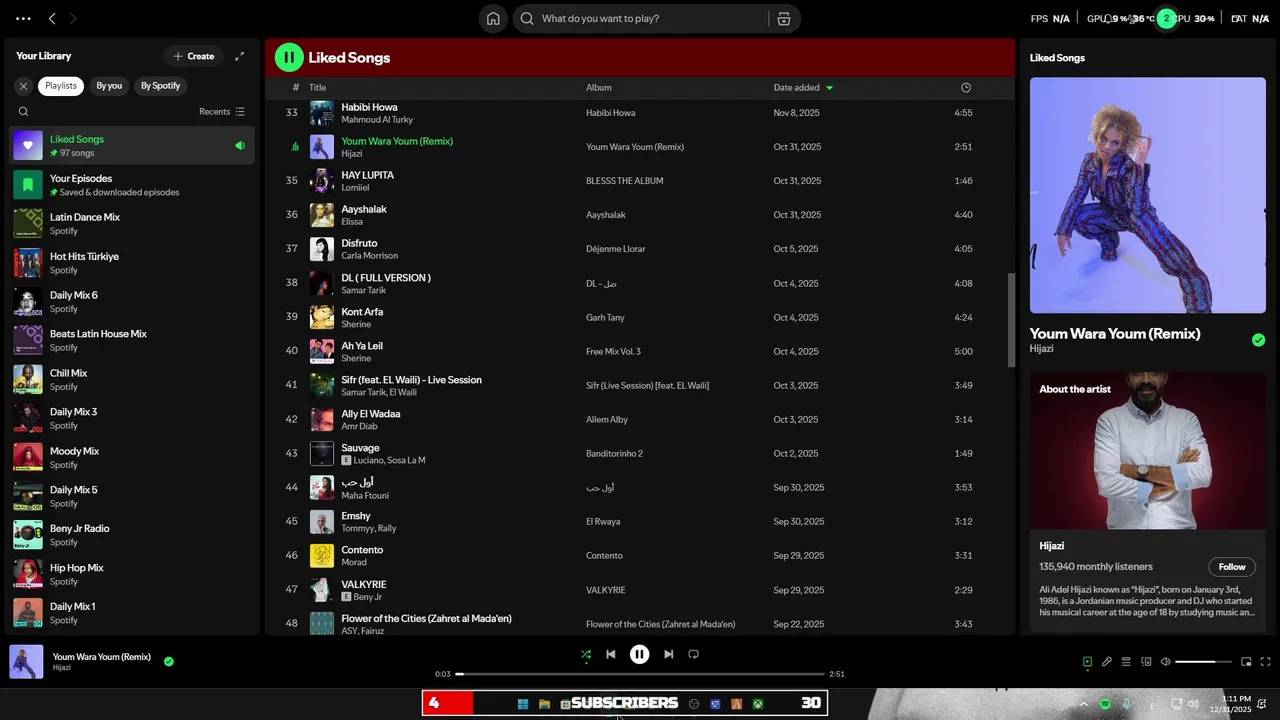Click the search field What do you want to play?
Screen dimensions: 1280x720
640,18
